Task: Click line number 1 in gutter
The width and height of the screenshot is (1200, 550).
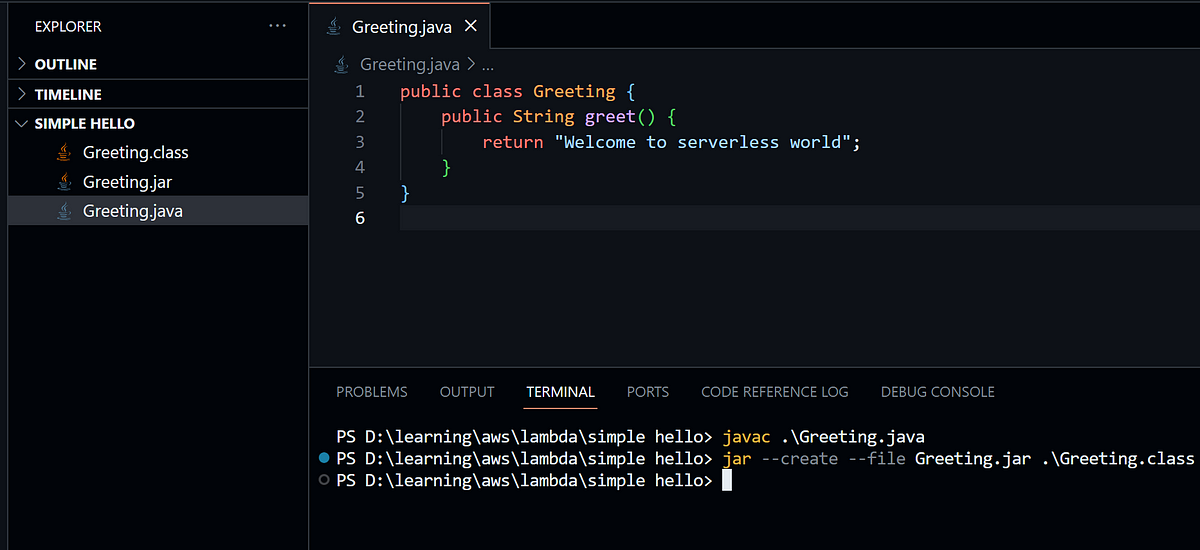Action: pos(360,92)
